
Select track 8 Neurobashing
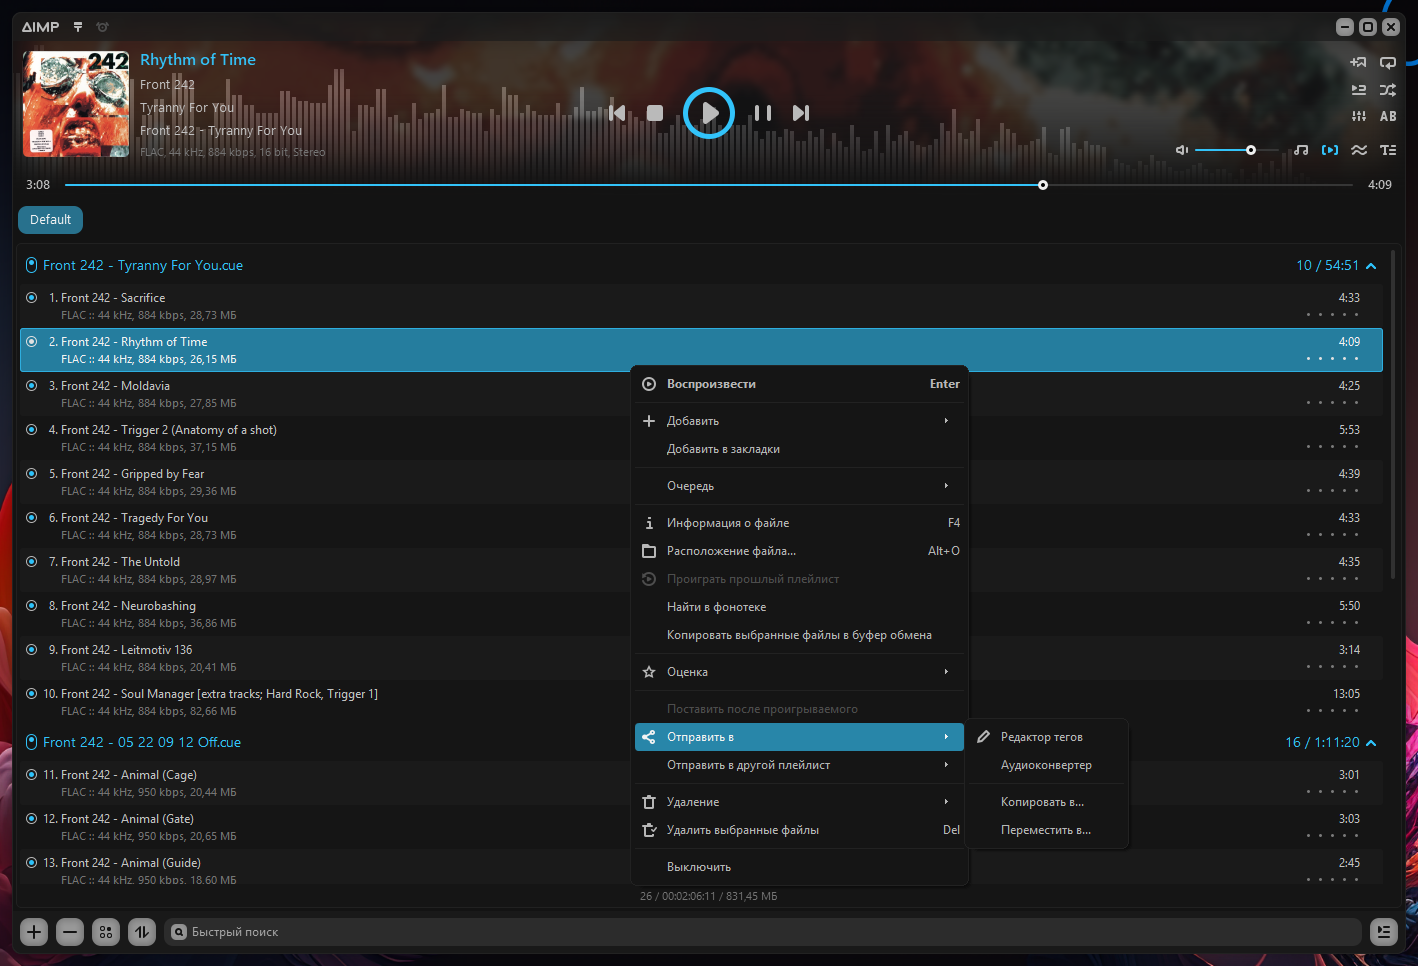point(701,614)
